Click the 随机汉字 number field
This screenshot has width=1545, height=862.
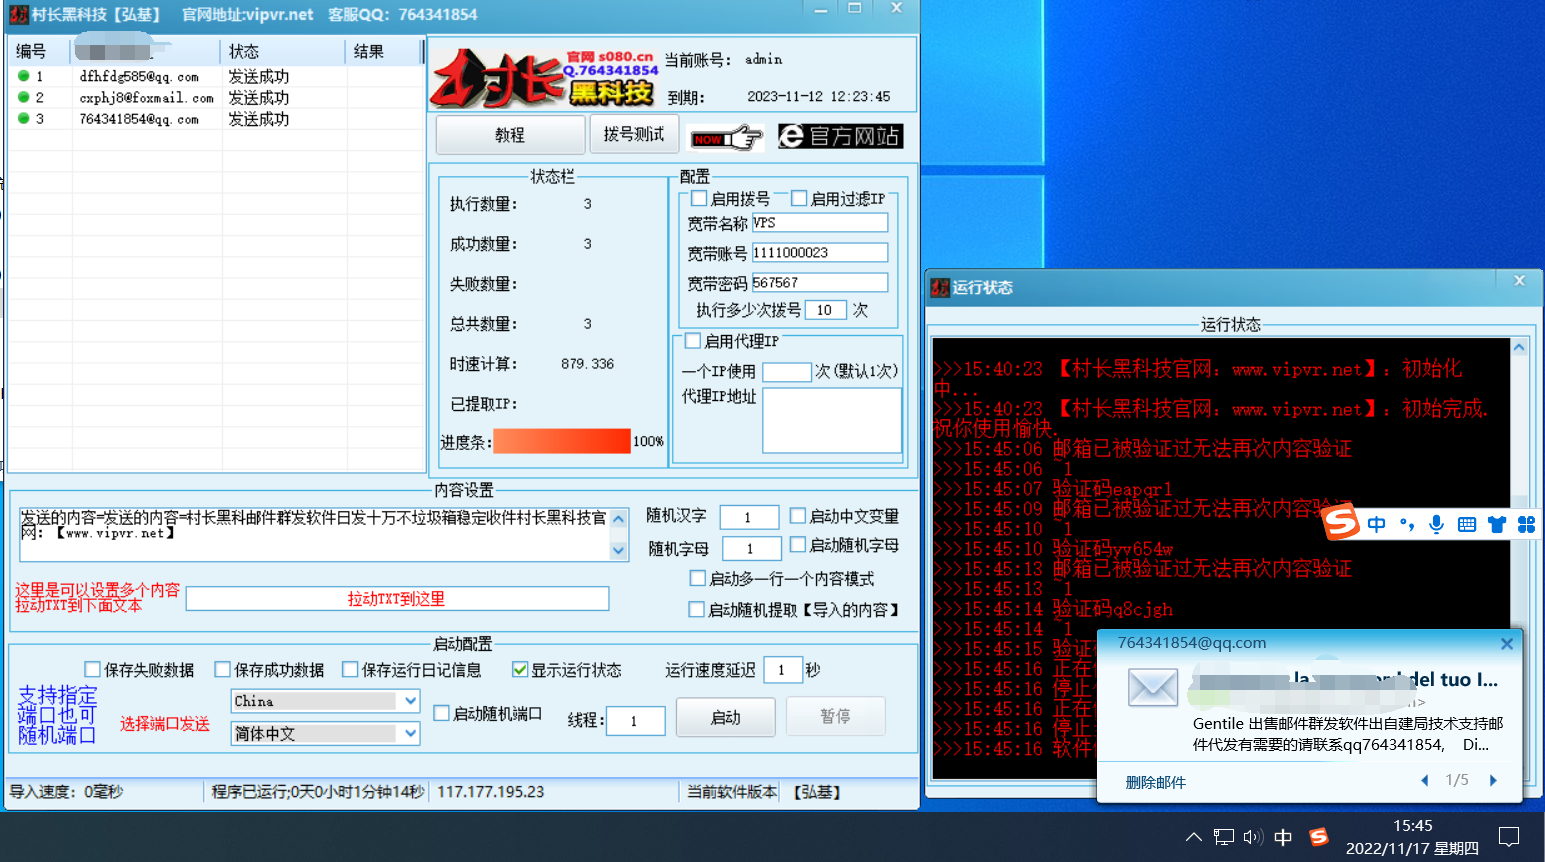click(749, 517)
